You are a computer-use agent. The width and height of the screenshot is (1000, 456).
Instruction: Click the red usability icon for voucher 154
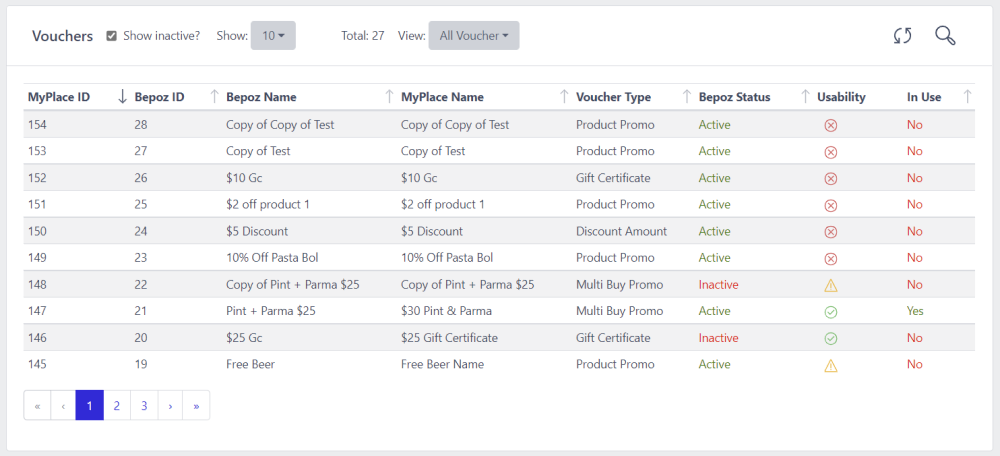coord(830,125)
